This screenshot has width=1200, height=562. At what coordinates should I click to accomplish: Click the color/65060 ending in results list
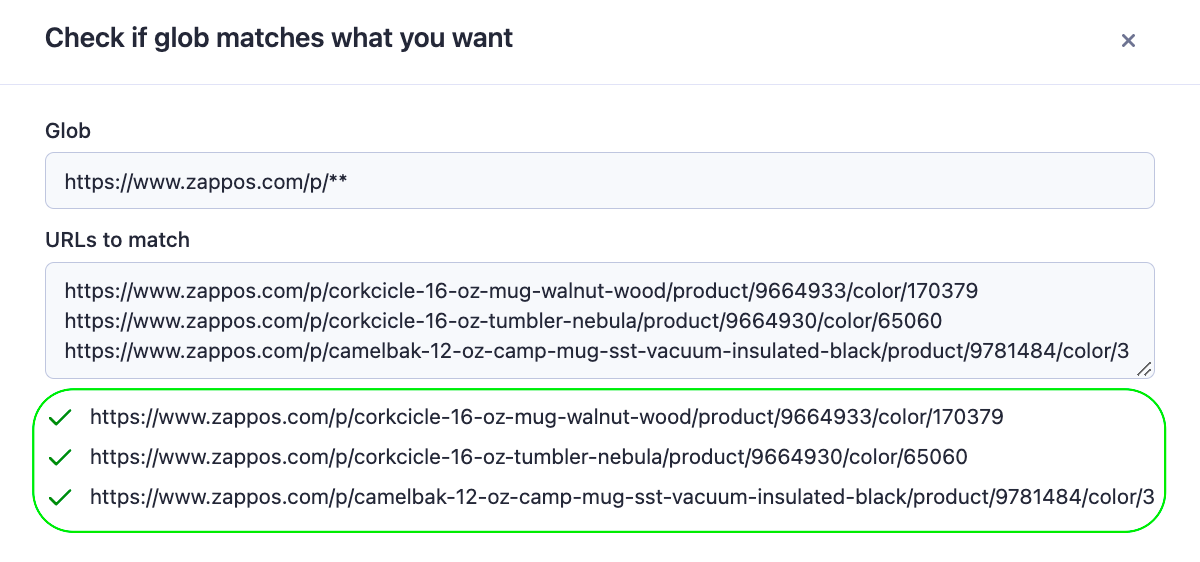tap(909, 457)
